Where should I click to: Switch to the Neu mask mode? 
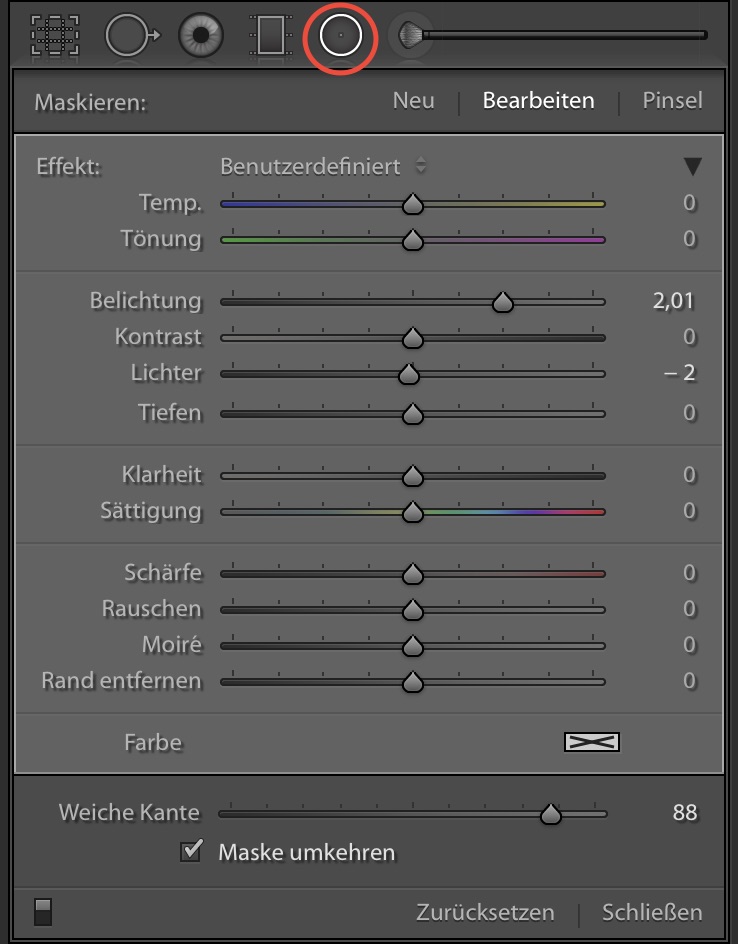[x=413, y=101]
